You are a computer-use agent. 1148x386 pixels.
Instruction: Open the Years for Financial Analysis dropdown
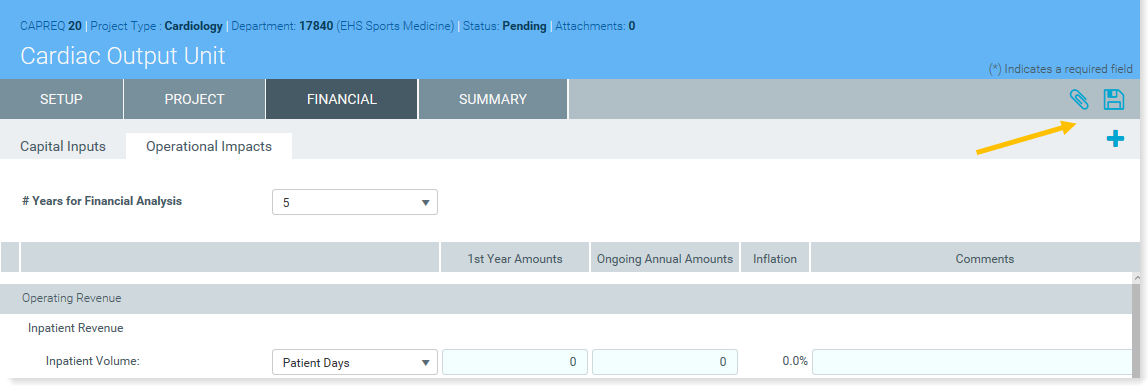(355, 202)
